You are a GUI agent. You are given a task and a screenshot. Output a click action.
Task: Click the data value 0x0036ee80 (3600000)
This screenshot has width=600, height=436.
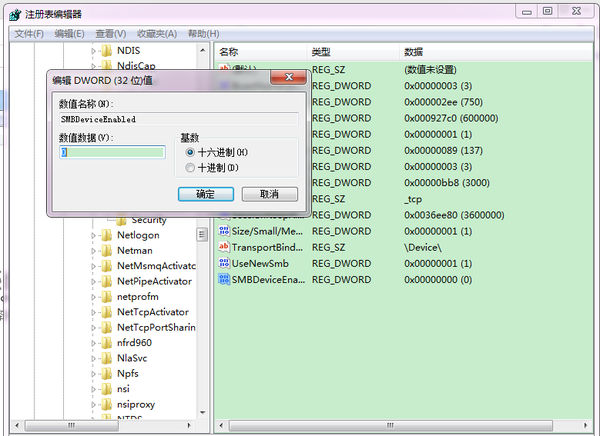click(454, 215)
